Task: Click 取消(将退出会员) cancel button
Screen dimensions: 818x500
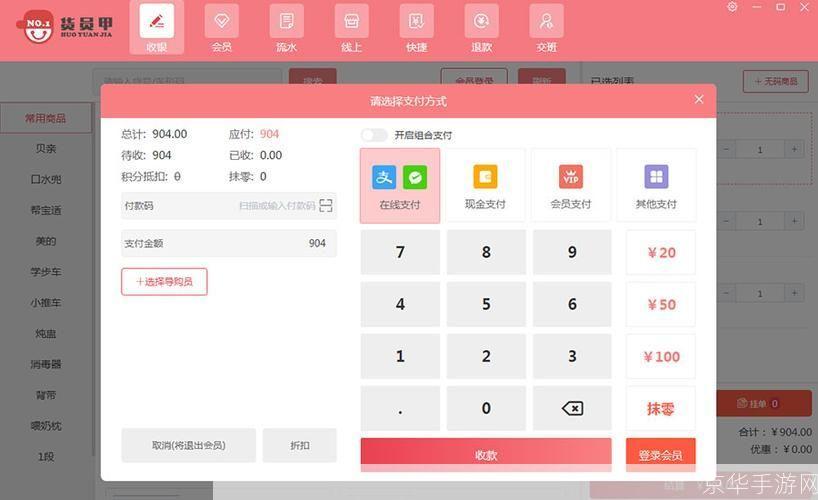Action: (x=188, y=445)
